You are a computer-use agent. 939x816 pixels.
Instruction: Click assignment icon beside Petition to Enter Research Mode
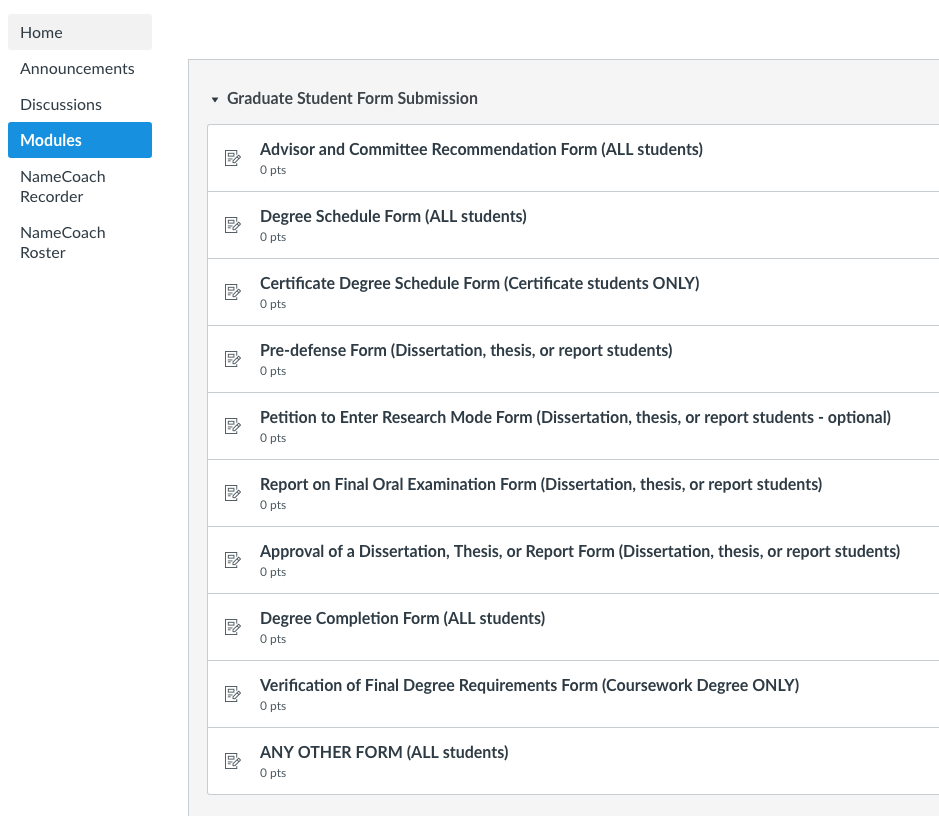point(232,426)
